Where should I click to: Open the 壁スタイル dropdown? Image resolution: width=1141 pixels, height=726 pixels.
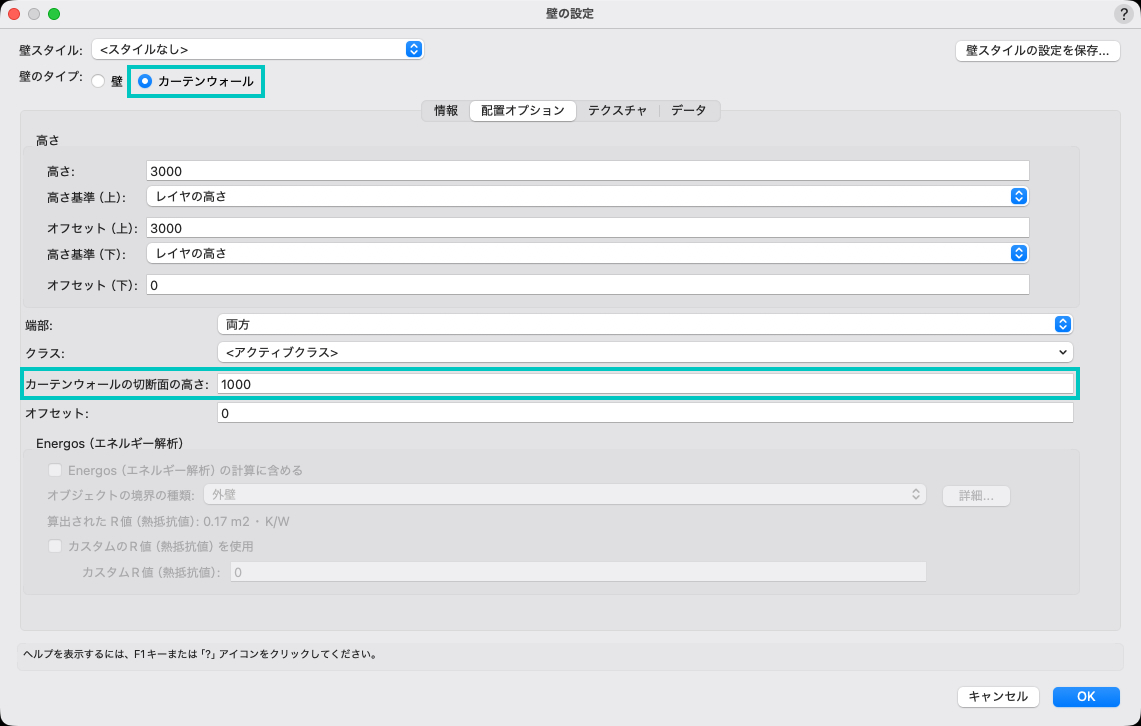click(x=257, y=49)
